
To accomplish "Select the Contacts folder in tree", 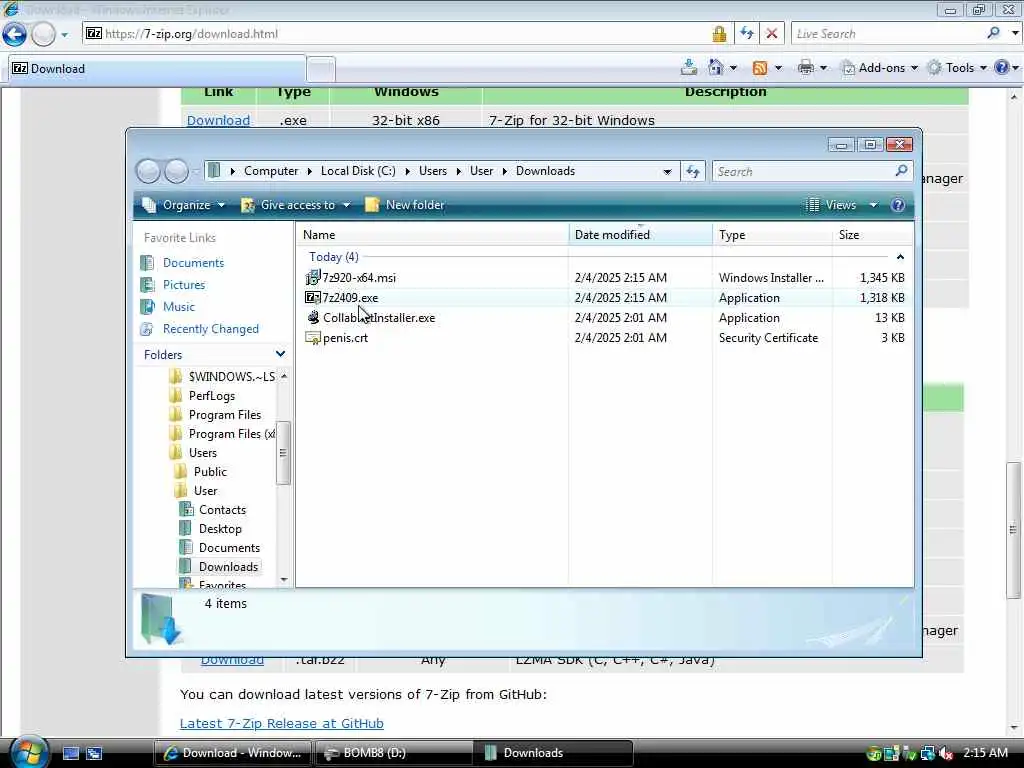I will [222, 509].
